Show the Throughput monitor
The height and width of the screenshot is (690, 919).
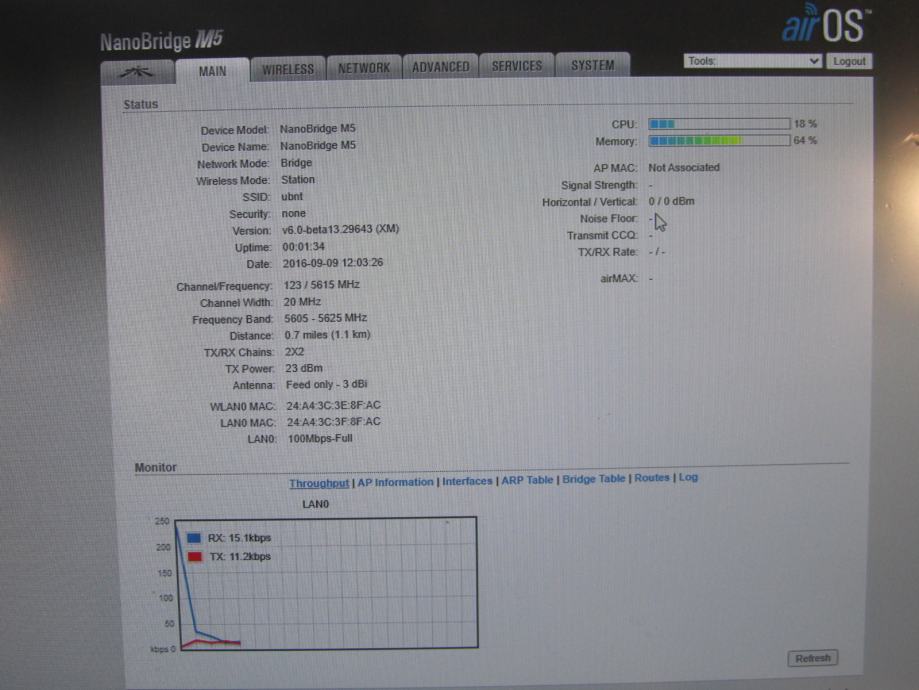point(319,483)
